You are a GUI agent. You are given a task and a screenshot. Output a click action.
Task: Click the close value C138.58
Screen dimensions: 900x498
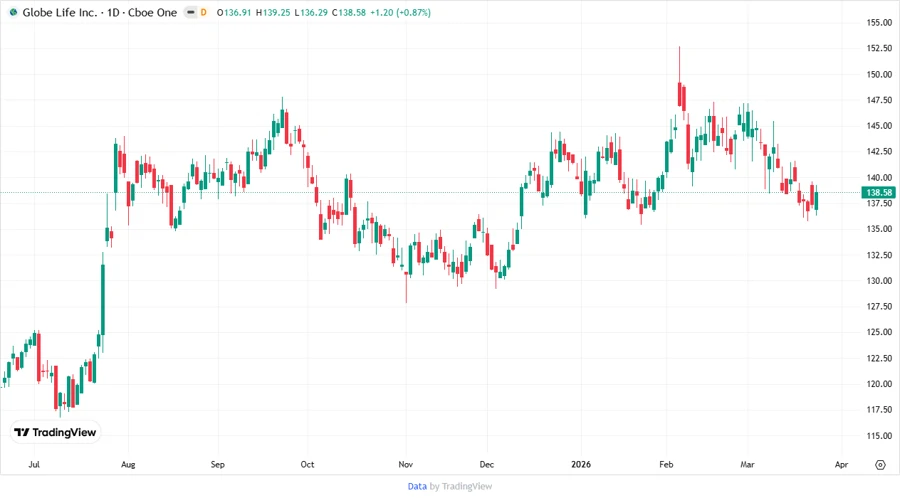pos(348,12)
